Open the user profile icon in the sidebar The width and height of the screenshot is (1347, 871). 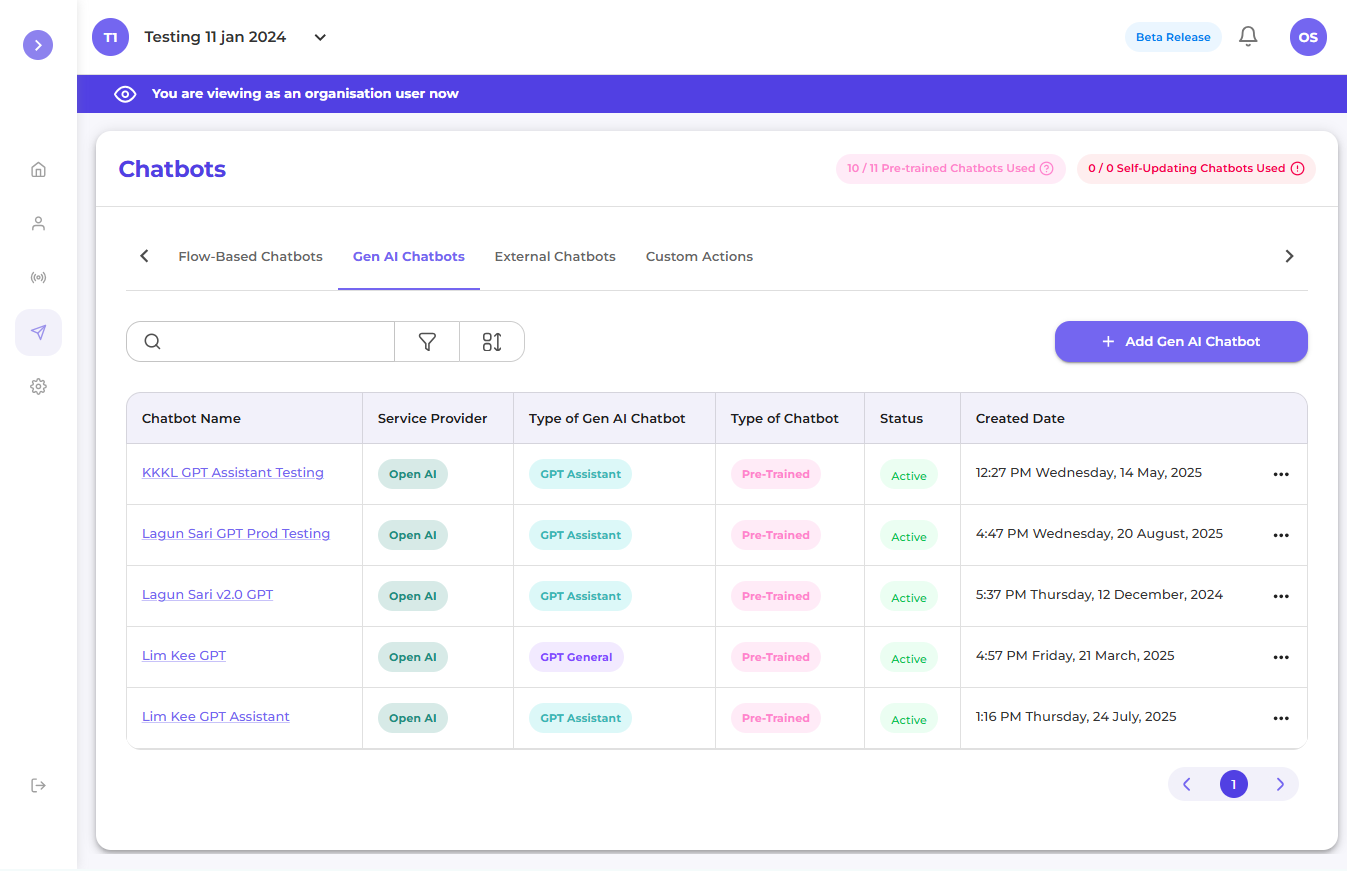38,223
